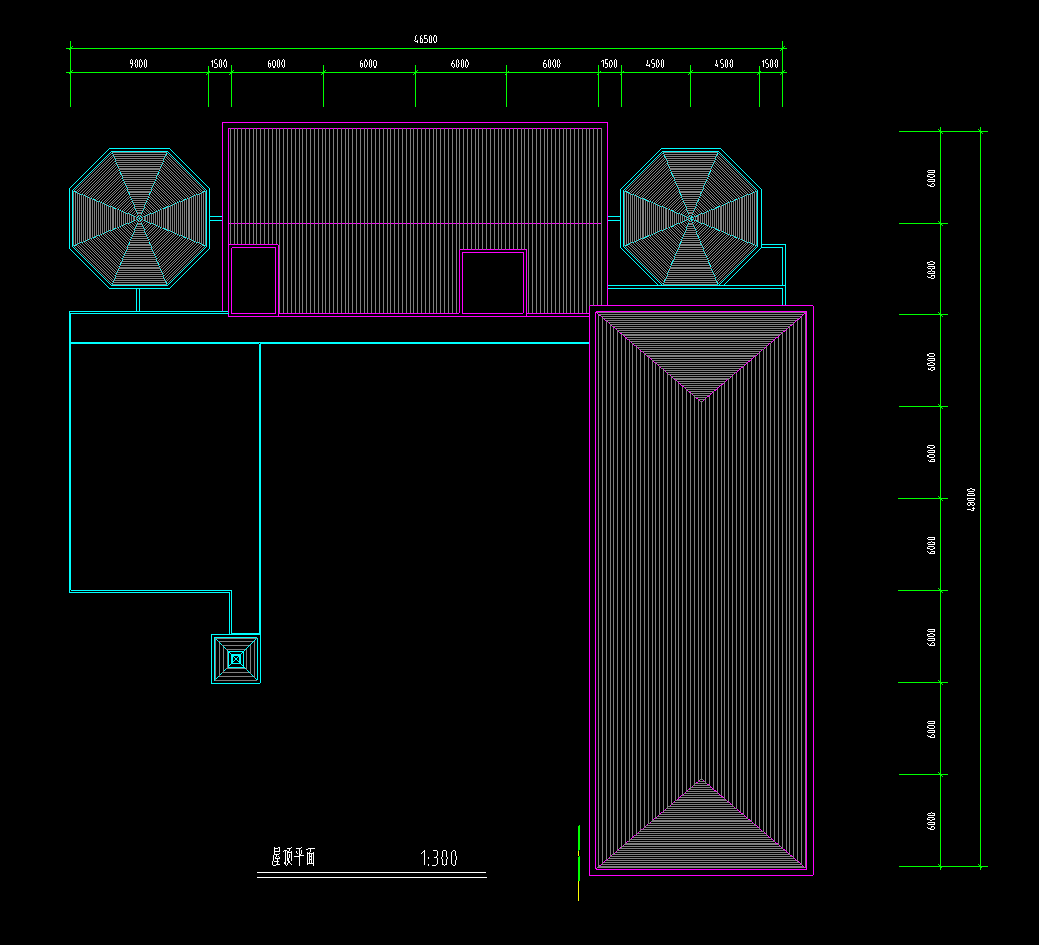1039x945 pixels.
Task: Click the bottom hip triangle of long roof
Action: click(702, 830)
